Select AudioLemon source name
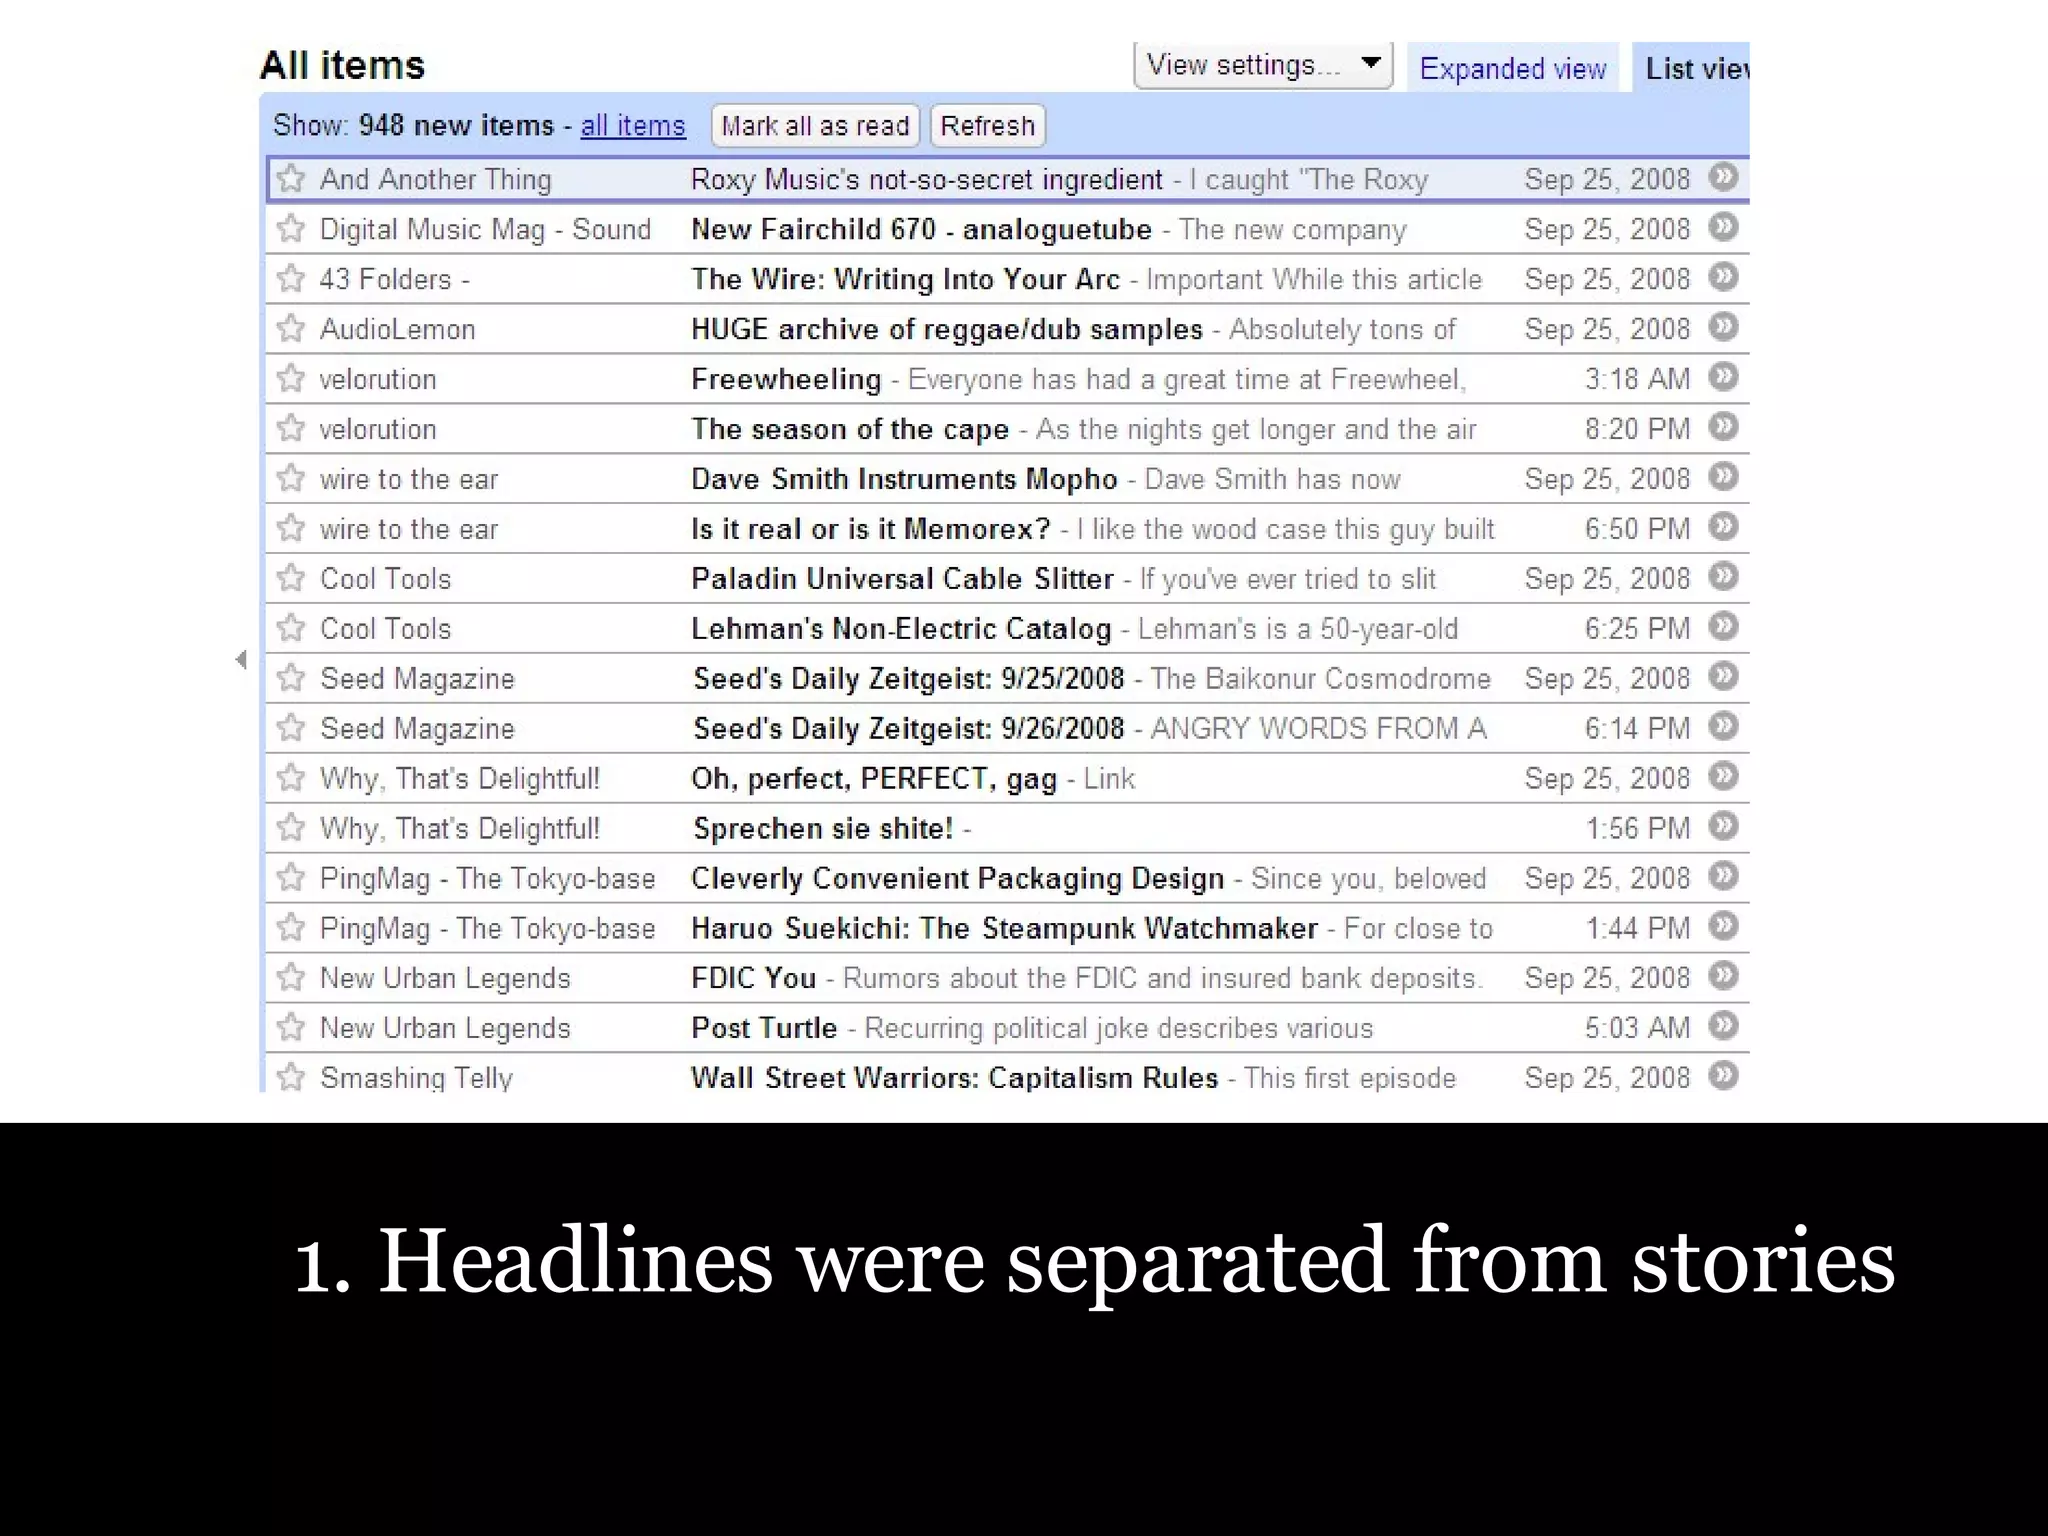 coord(397,329)
